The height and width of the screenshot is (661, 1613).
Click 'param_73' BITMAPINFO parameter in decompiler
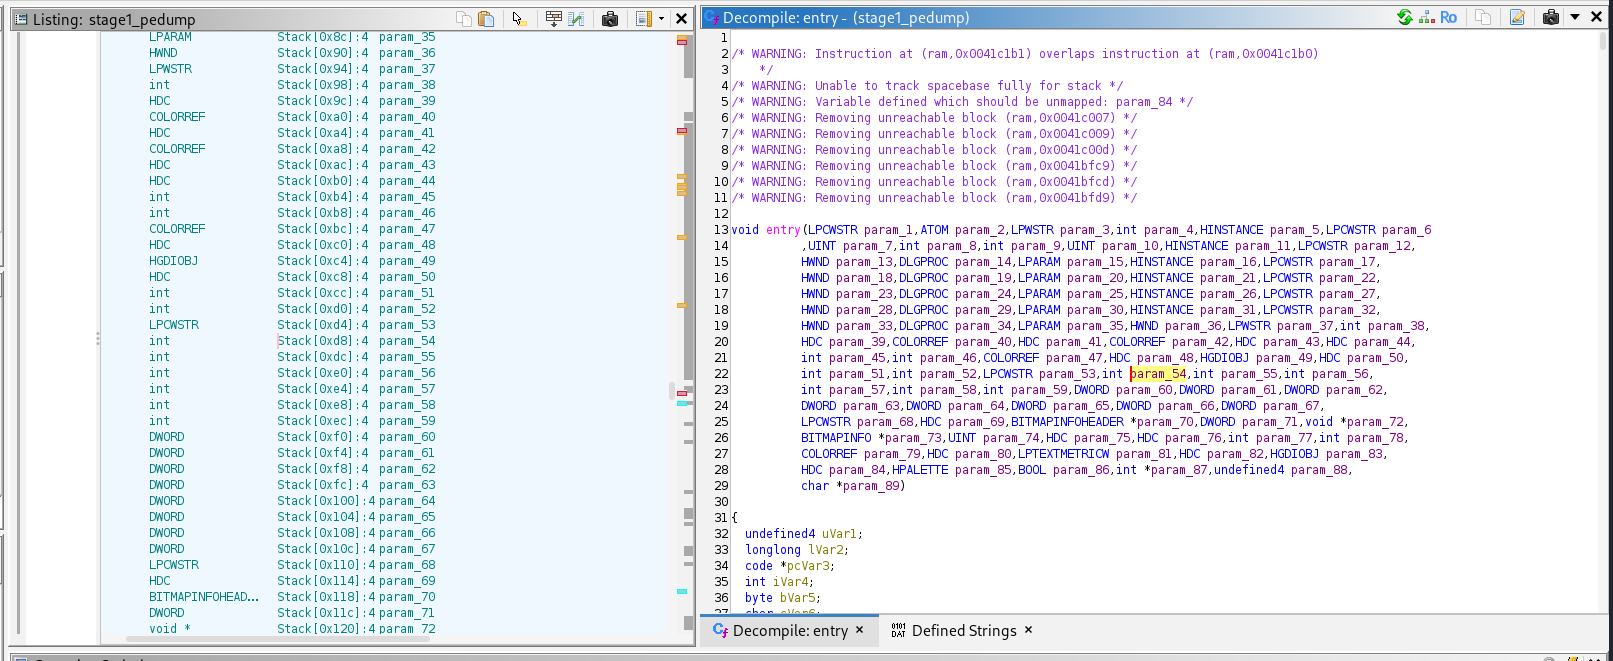click(x=914, y=438)
